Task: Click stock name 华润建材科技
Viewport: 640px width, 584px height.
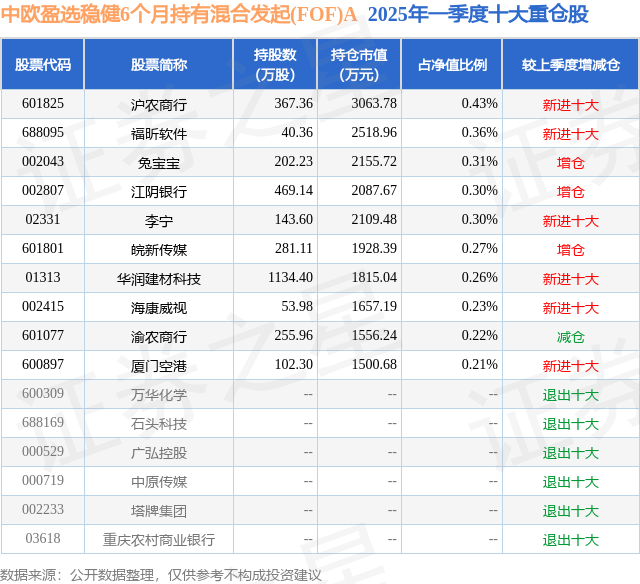Action: click(x=159, y=279)
